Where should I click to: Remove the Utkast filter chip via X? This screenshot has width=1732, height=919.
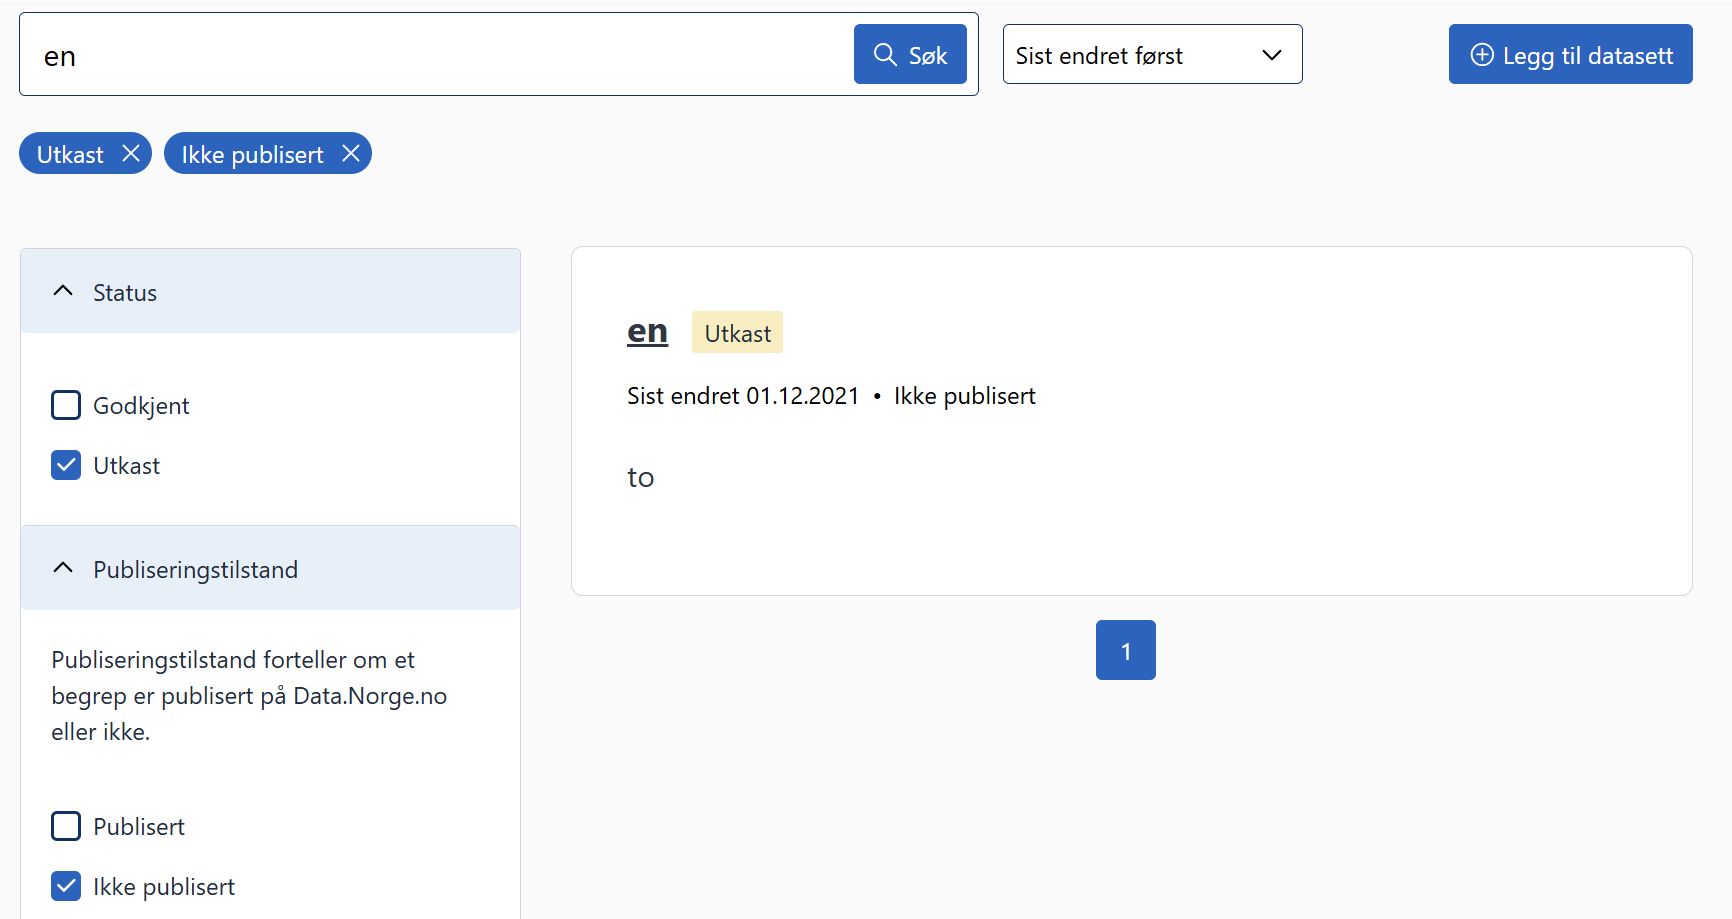tap(131, 153)
